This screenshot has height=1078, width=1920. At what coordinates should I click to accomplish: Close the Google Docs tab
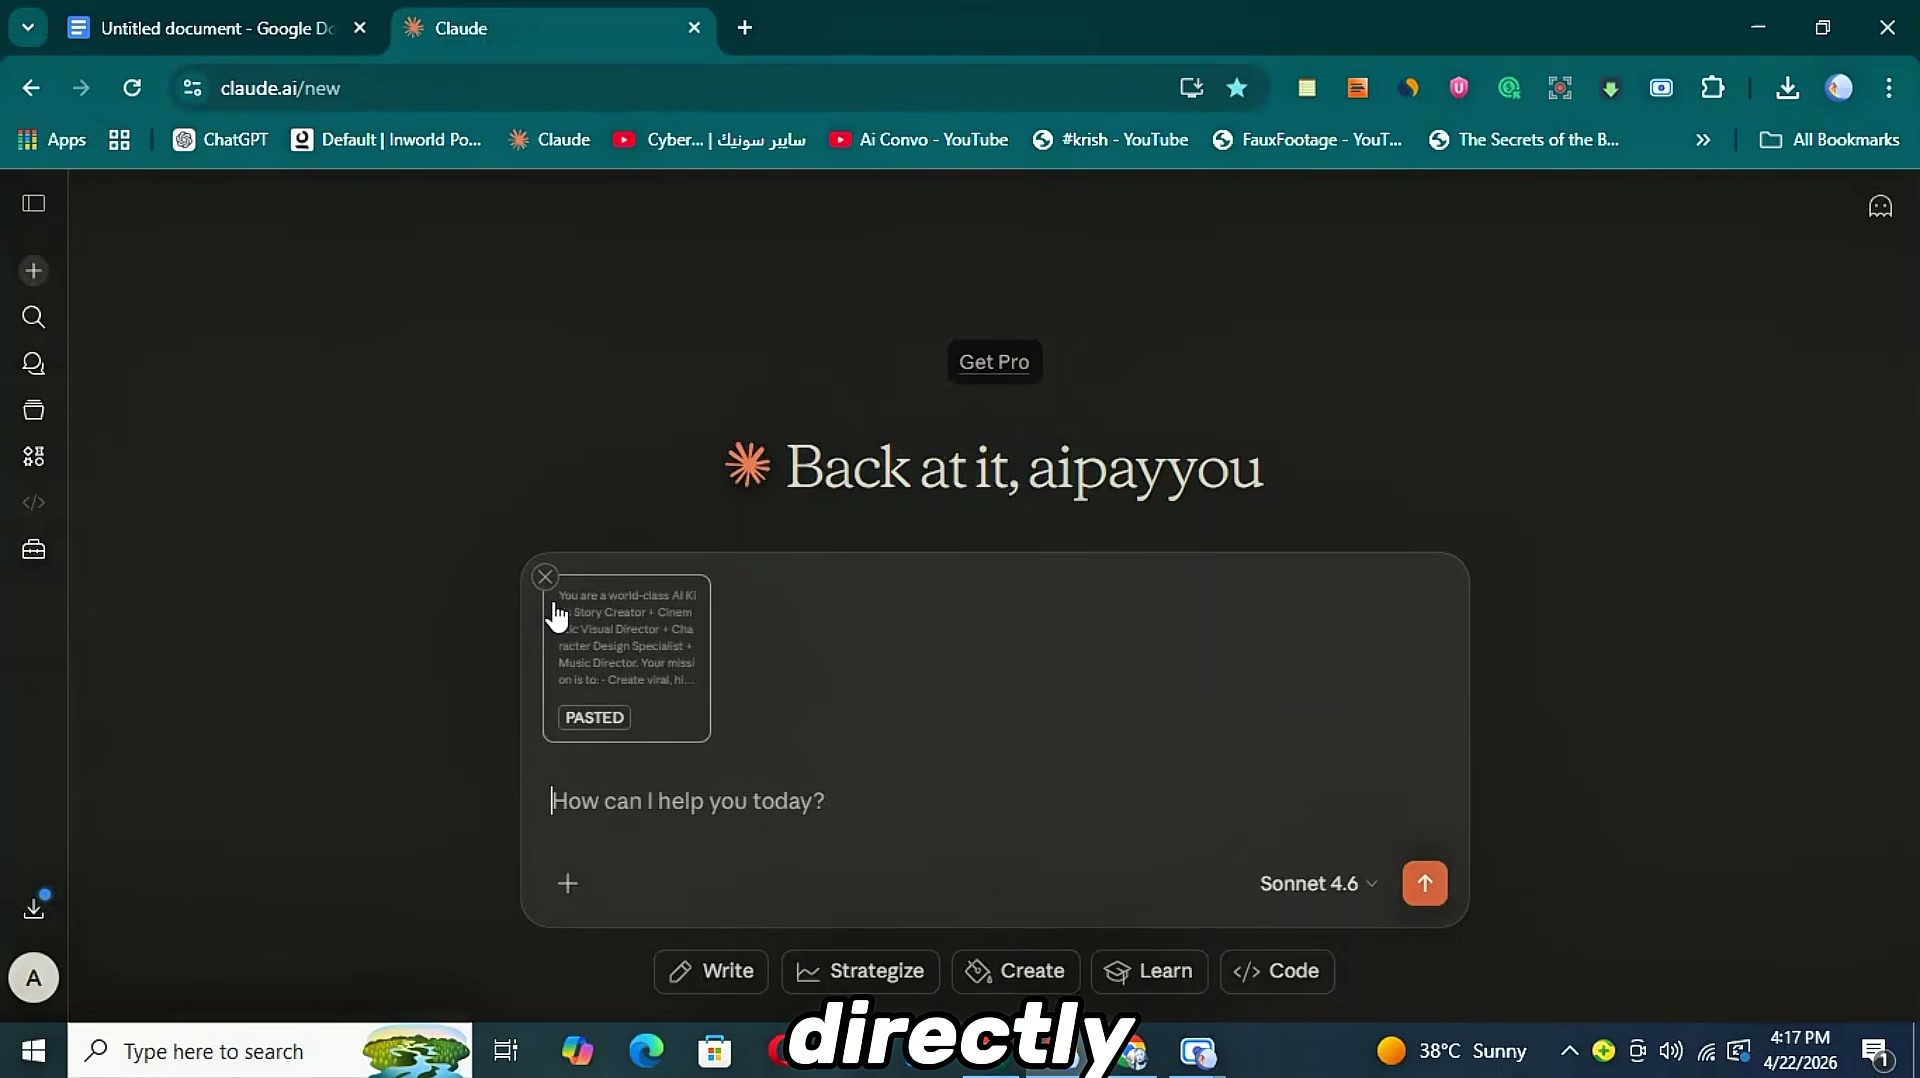[x=360, y=28]
